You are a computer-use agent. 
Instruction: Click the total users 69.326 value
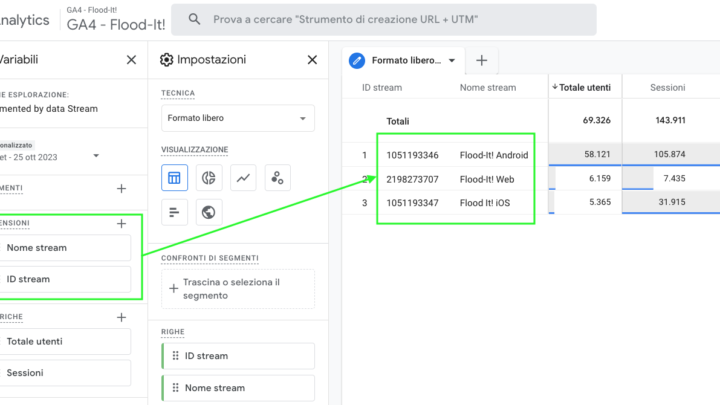click(x=596, y=120)
